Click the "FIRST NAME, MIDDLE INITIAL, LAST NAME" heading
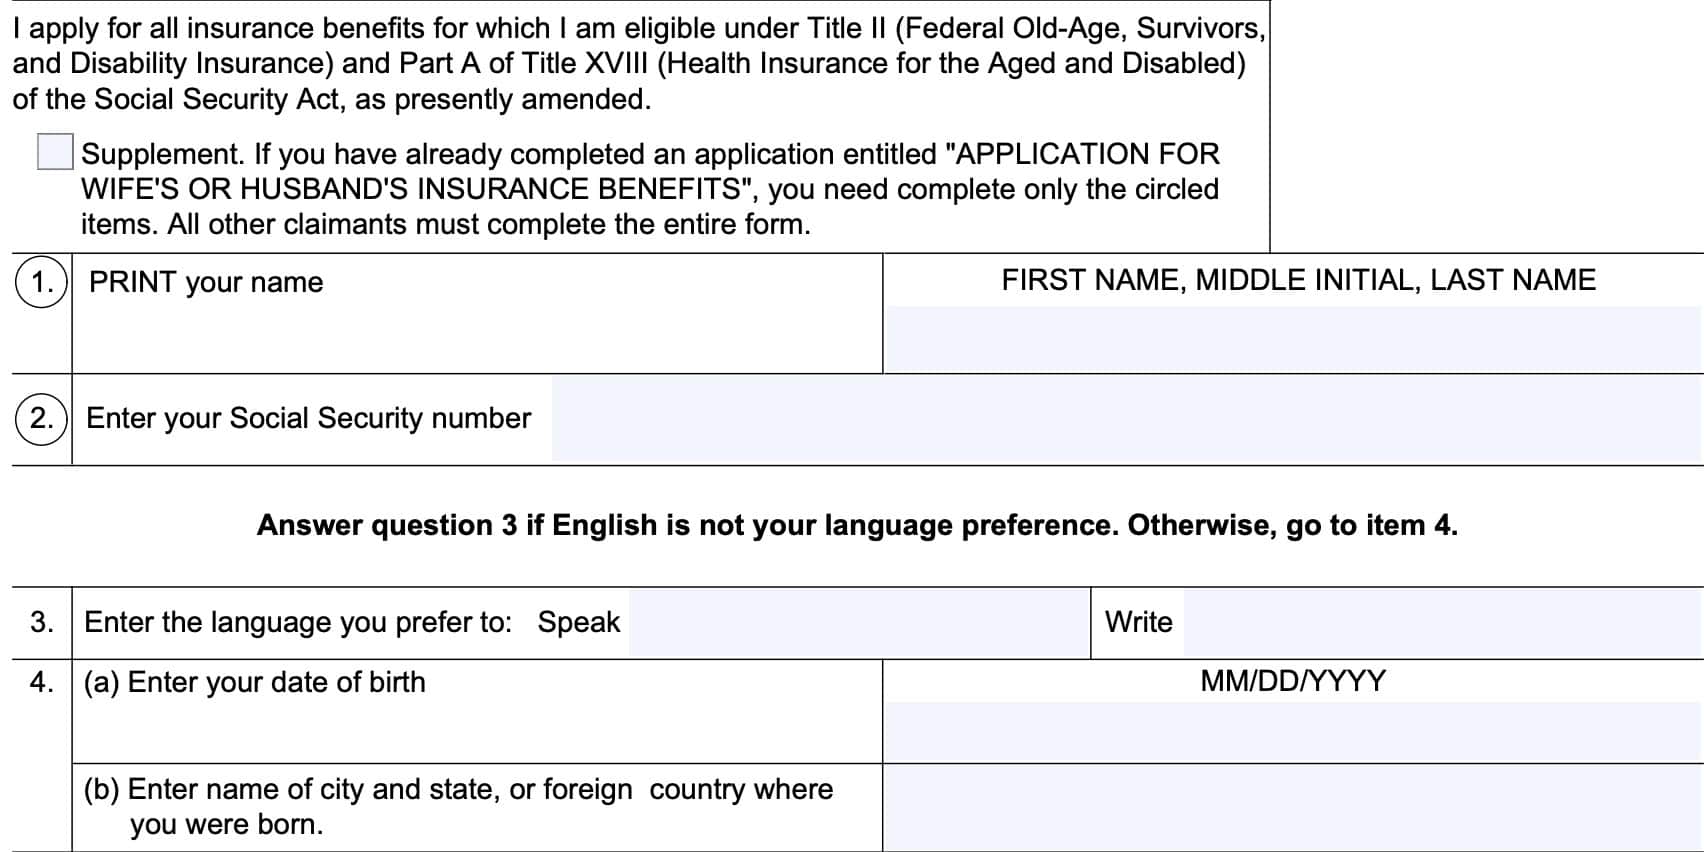Screen dimensions: 1704x852 (x=1298, y=280)
